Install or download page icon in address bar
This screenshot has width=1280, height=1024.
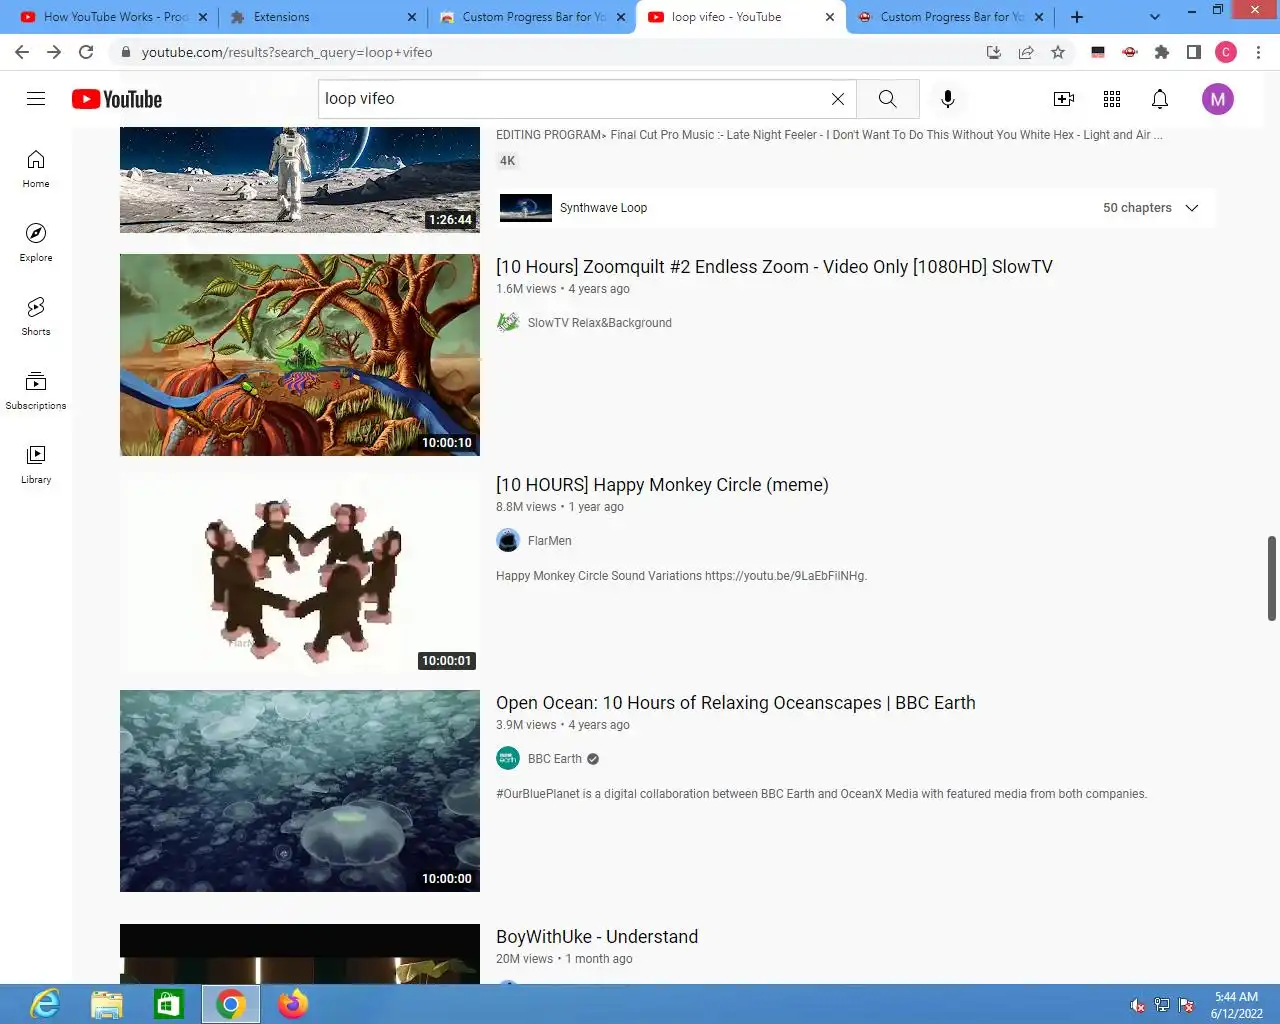[994, 52]
